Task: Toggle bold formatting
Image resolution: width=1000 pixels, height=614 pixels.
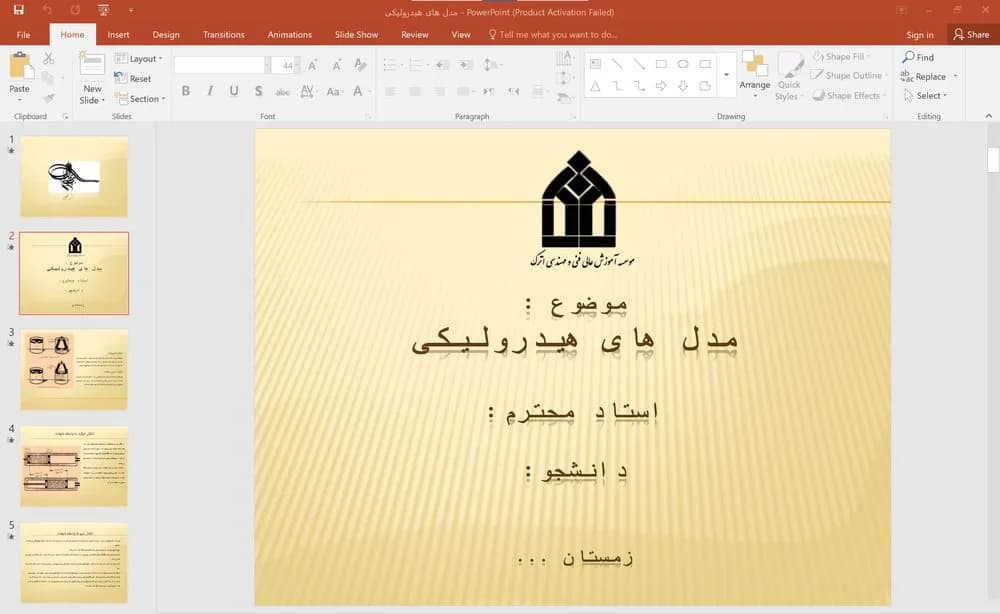Action: tap(186, 91)
